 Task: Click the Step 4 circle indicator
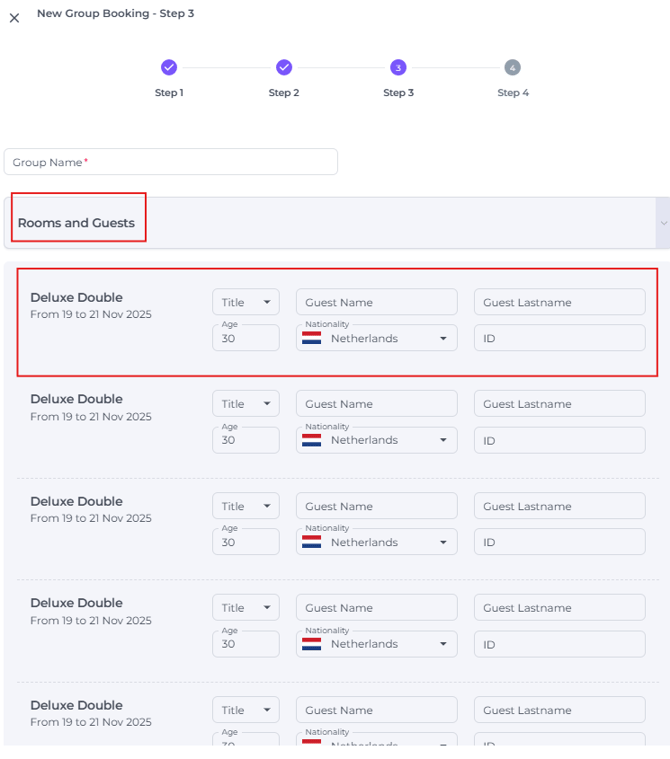click(512, 68)
